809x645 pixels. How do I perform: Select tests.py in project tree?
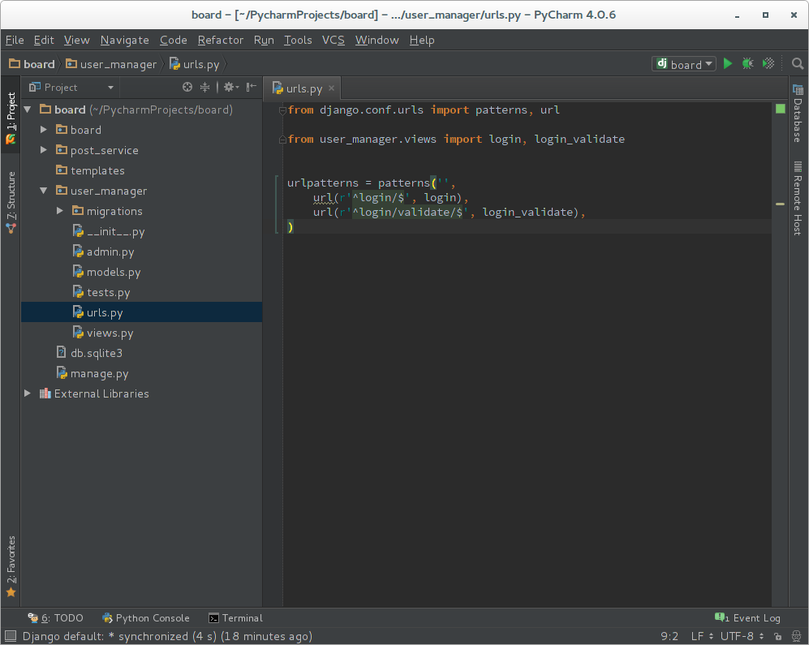click(101, 292)
